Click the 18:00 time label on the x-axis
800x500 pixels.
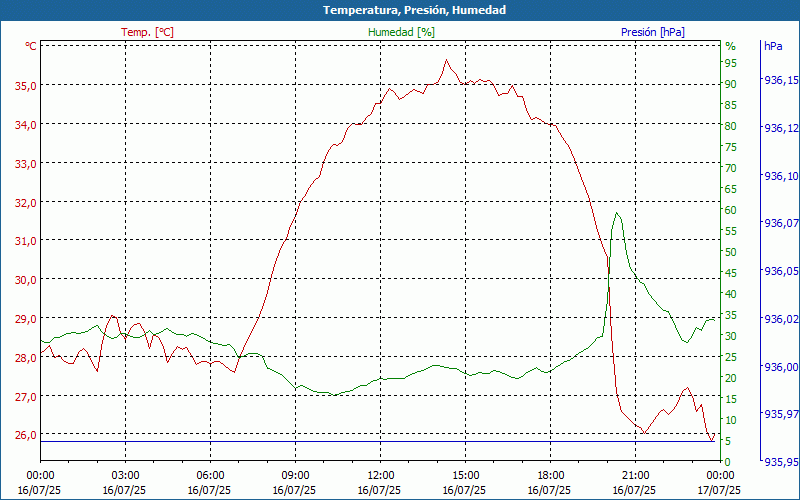[x=550, y=475]
